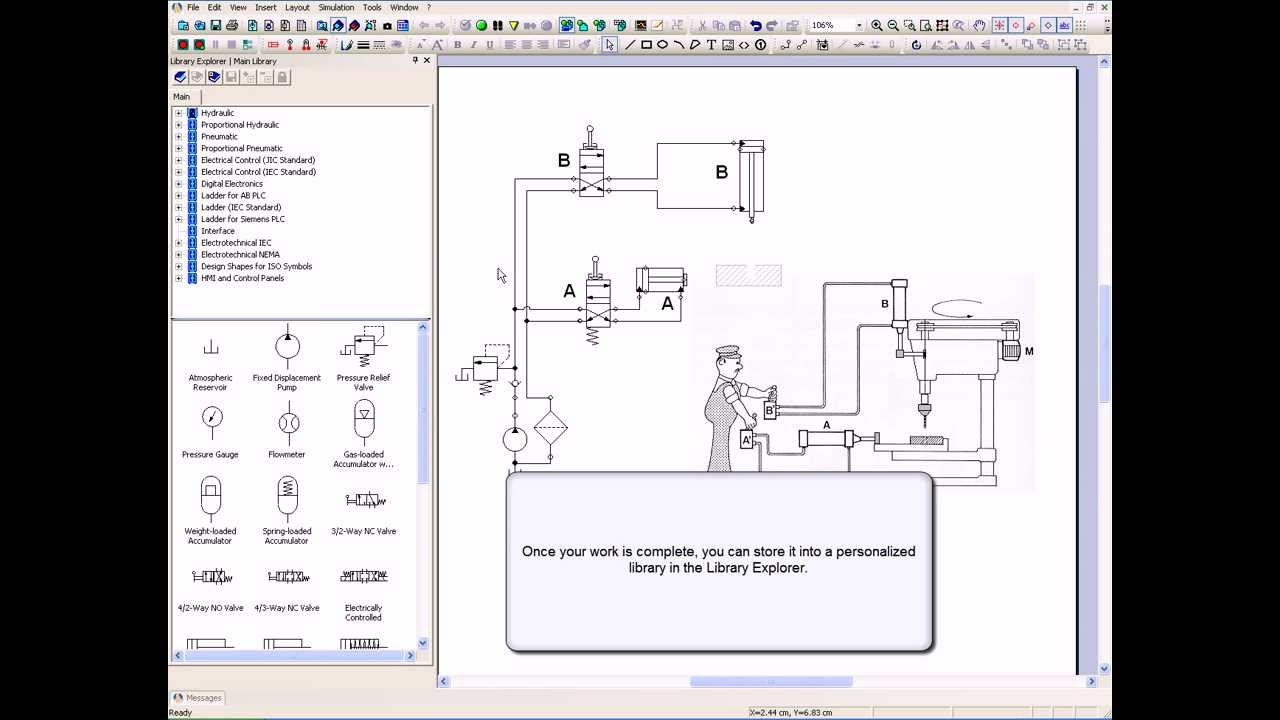Screen dimensions: 1280x720
Task: Expand the Ladder for Siemens PLC node
Action: (179, 219)
